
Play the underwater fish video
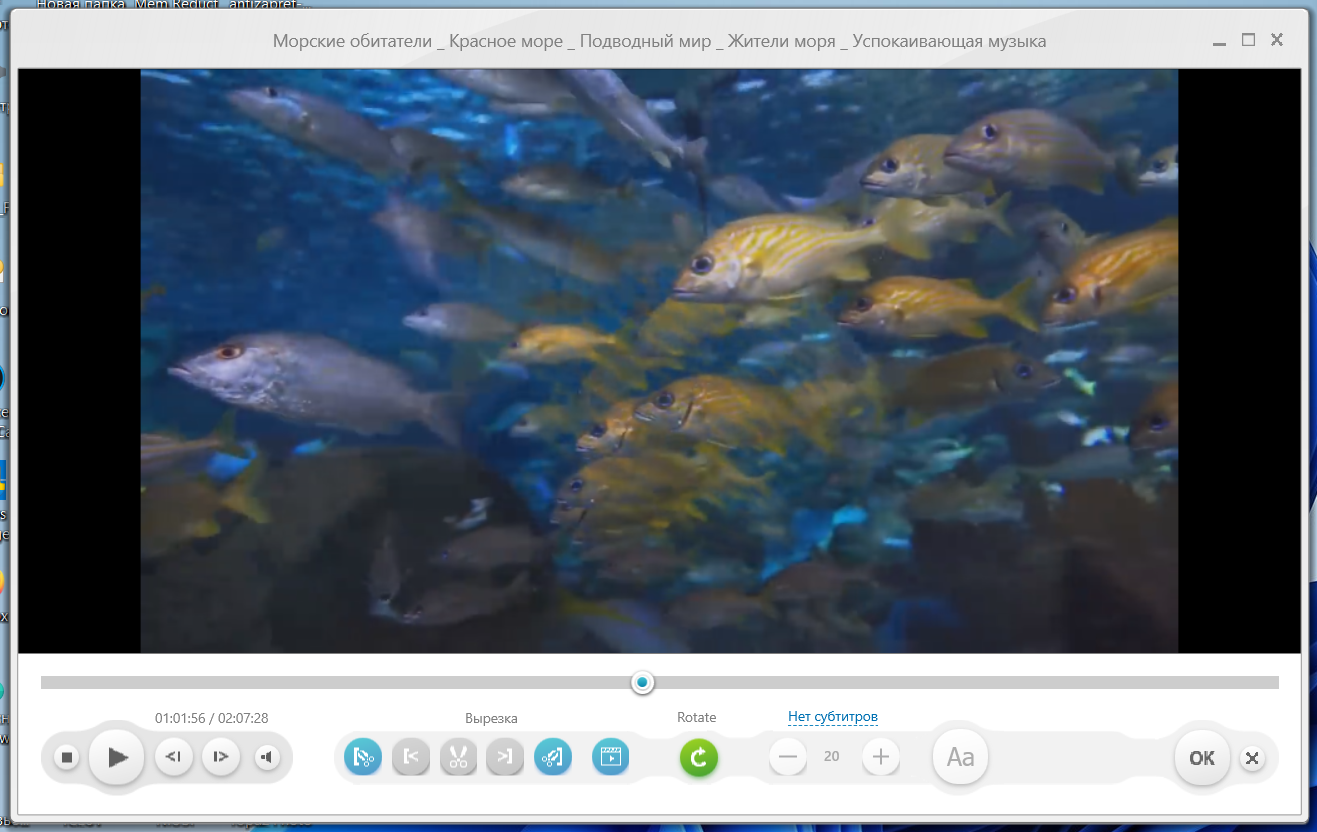tap(117, 758)
